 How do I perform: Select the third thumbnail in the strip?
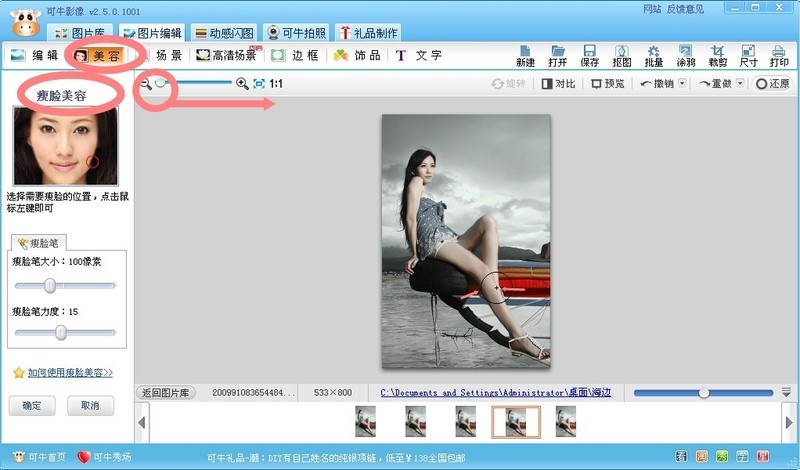point(465,422)
